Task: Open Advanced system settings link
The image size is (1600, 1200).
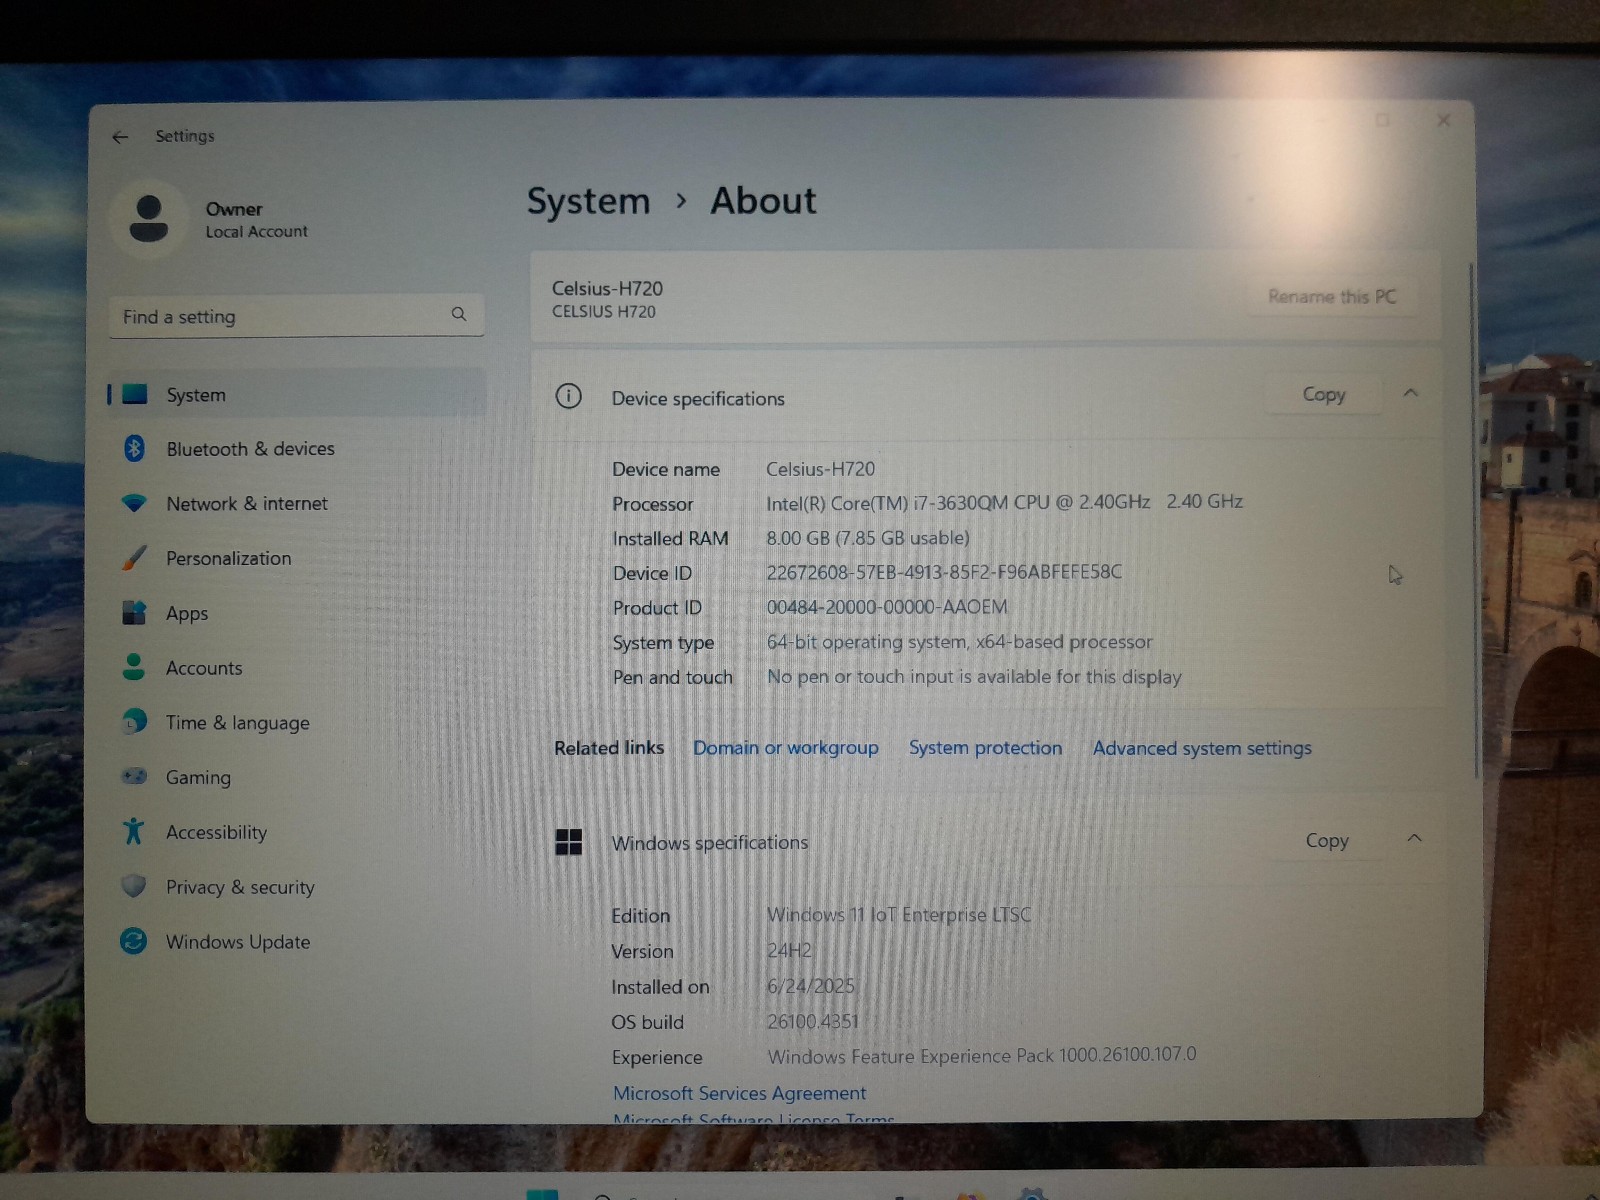Action: point(1202,748)
